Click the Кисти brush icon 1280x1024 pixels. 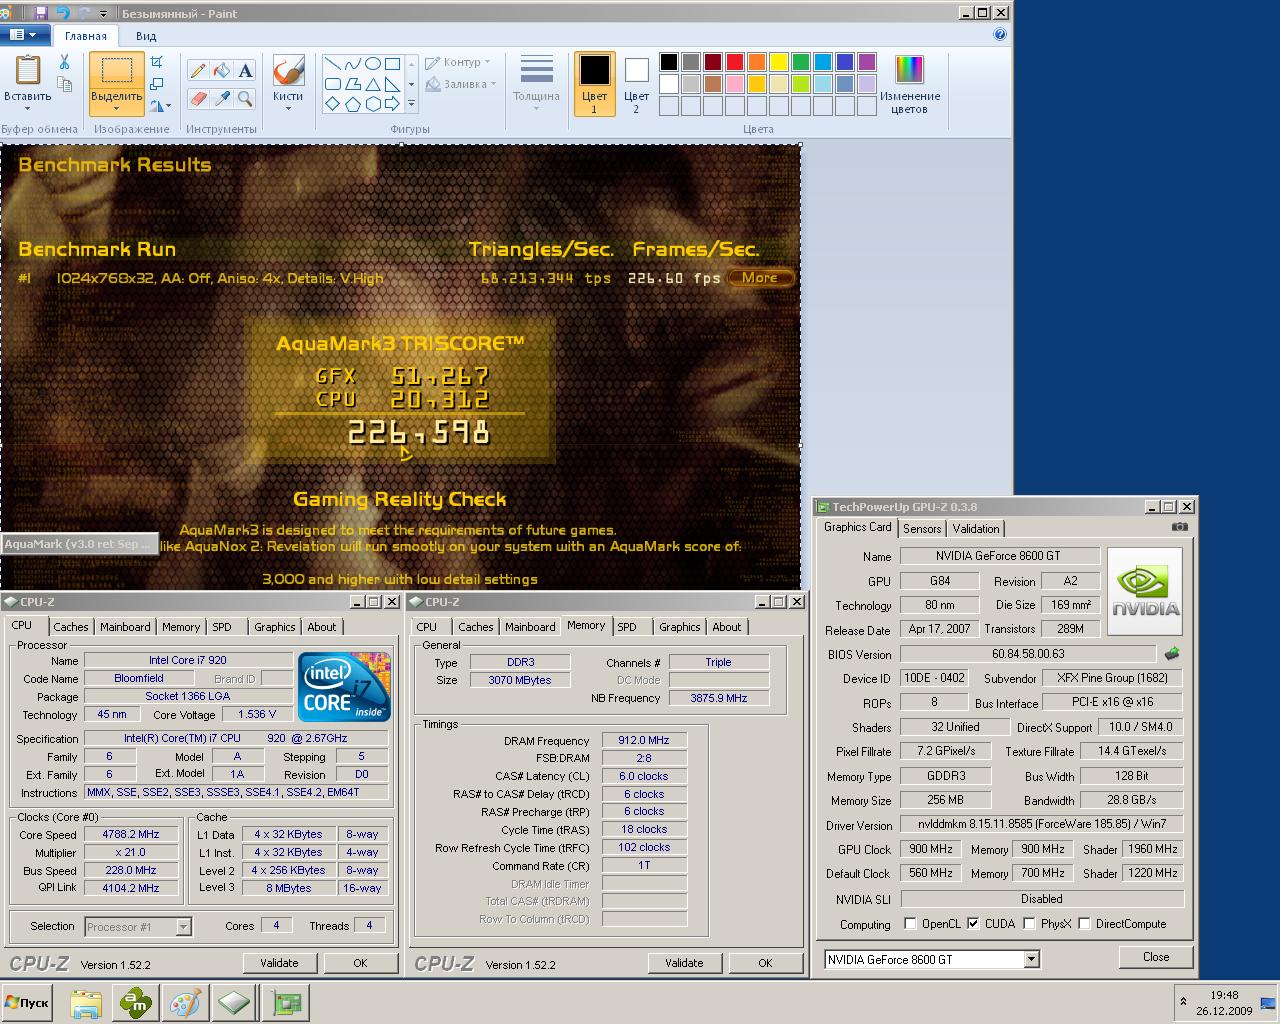[x=288, y=71]
